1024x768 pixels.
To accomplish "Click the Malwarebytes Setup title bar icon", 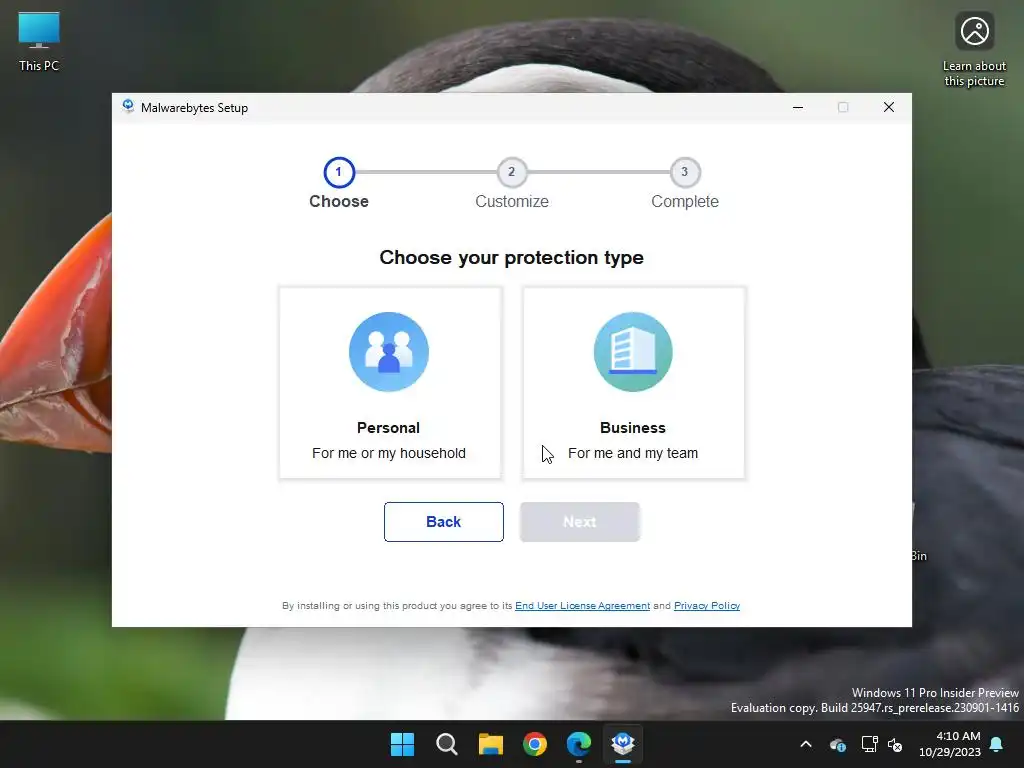I will click(128, 107).
